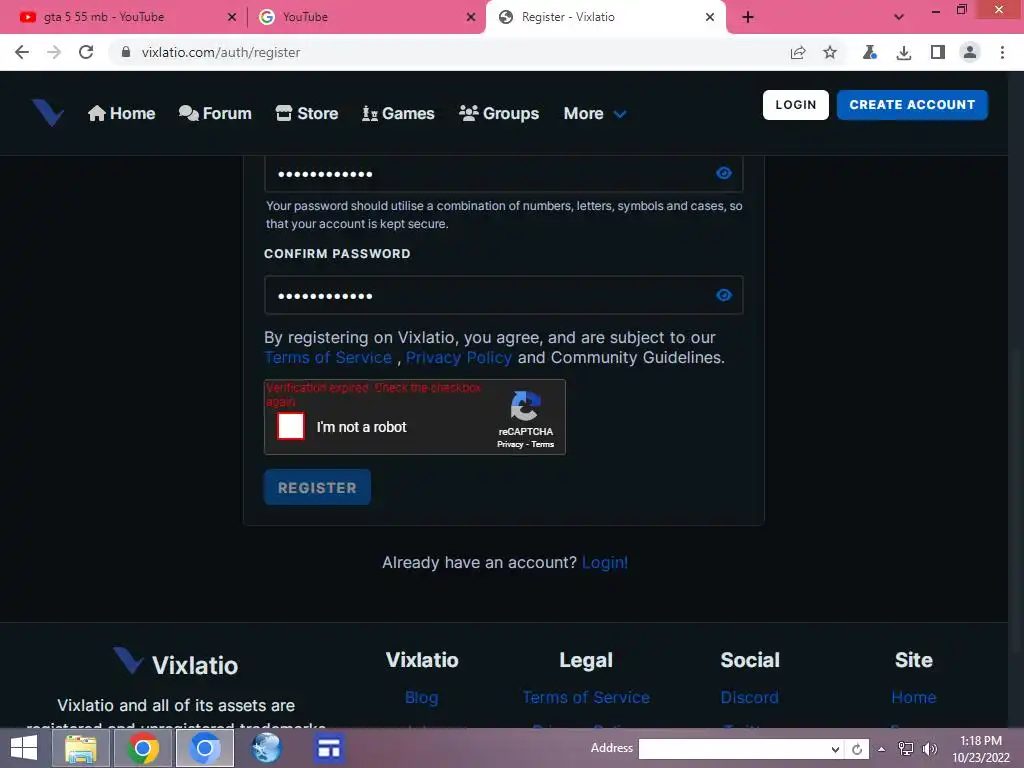Open the tab search chevron

(899, 17)
